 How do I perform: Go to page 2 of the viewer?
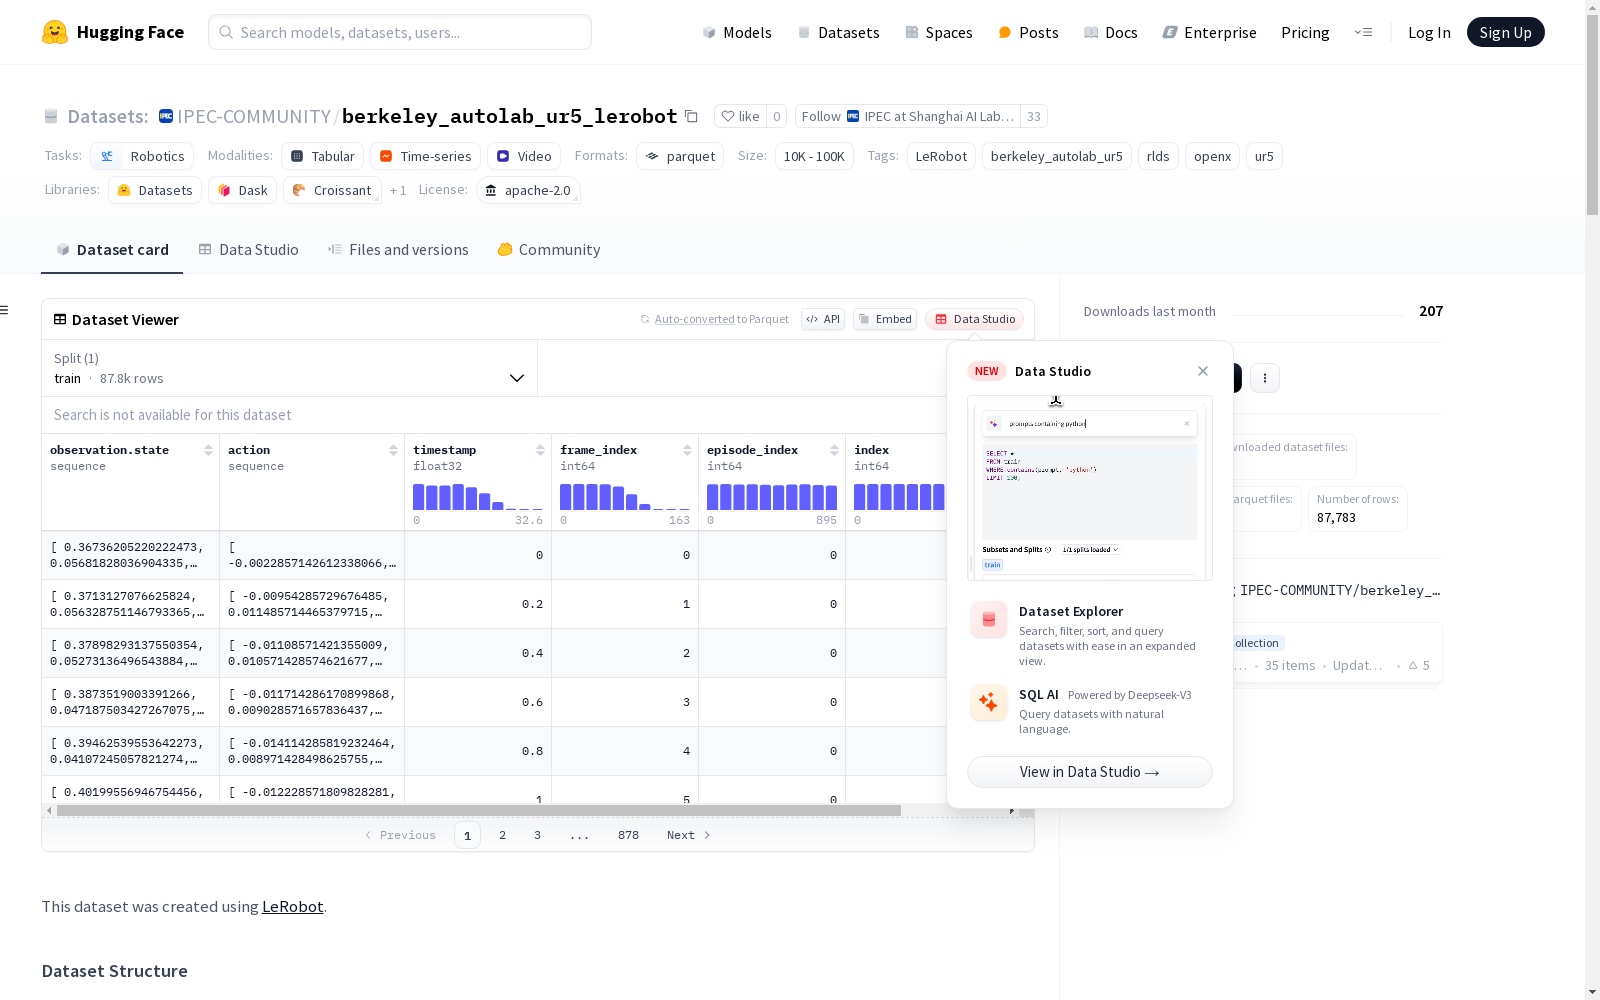point(502,835)
